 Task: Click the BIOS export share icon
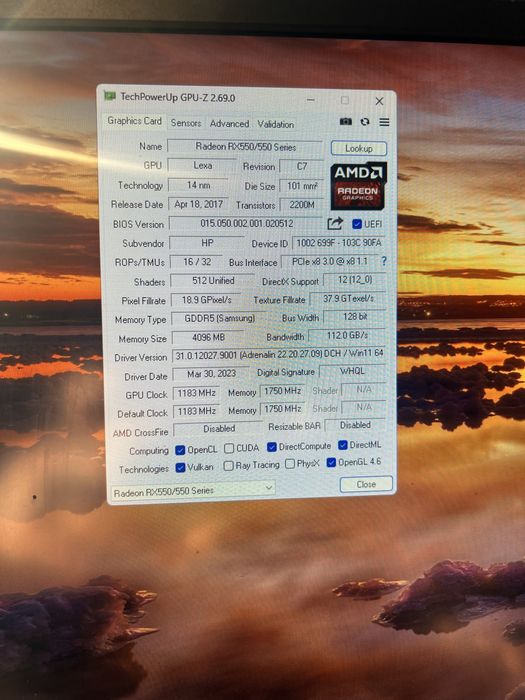click(335, 223)
